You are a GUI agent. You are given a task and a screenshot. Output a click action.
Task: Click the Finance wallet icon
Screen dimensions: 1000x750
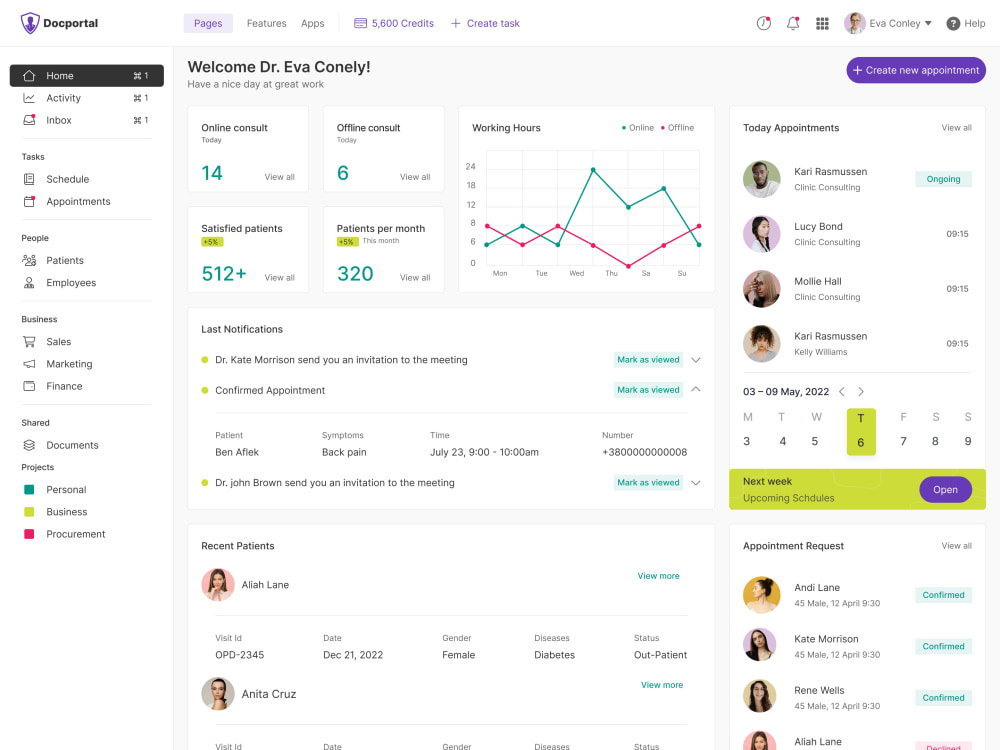pos(29,386)
